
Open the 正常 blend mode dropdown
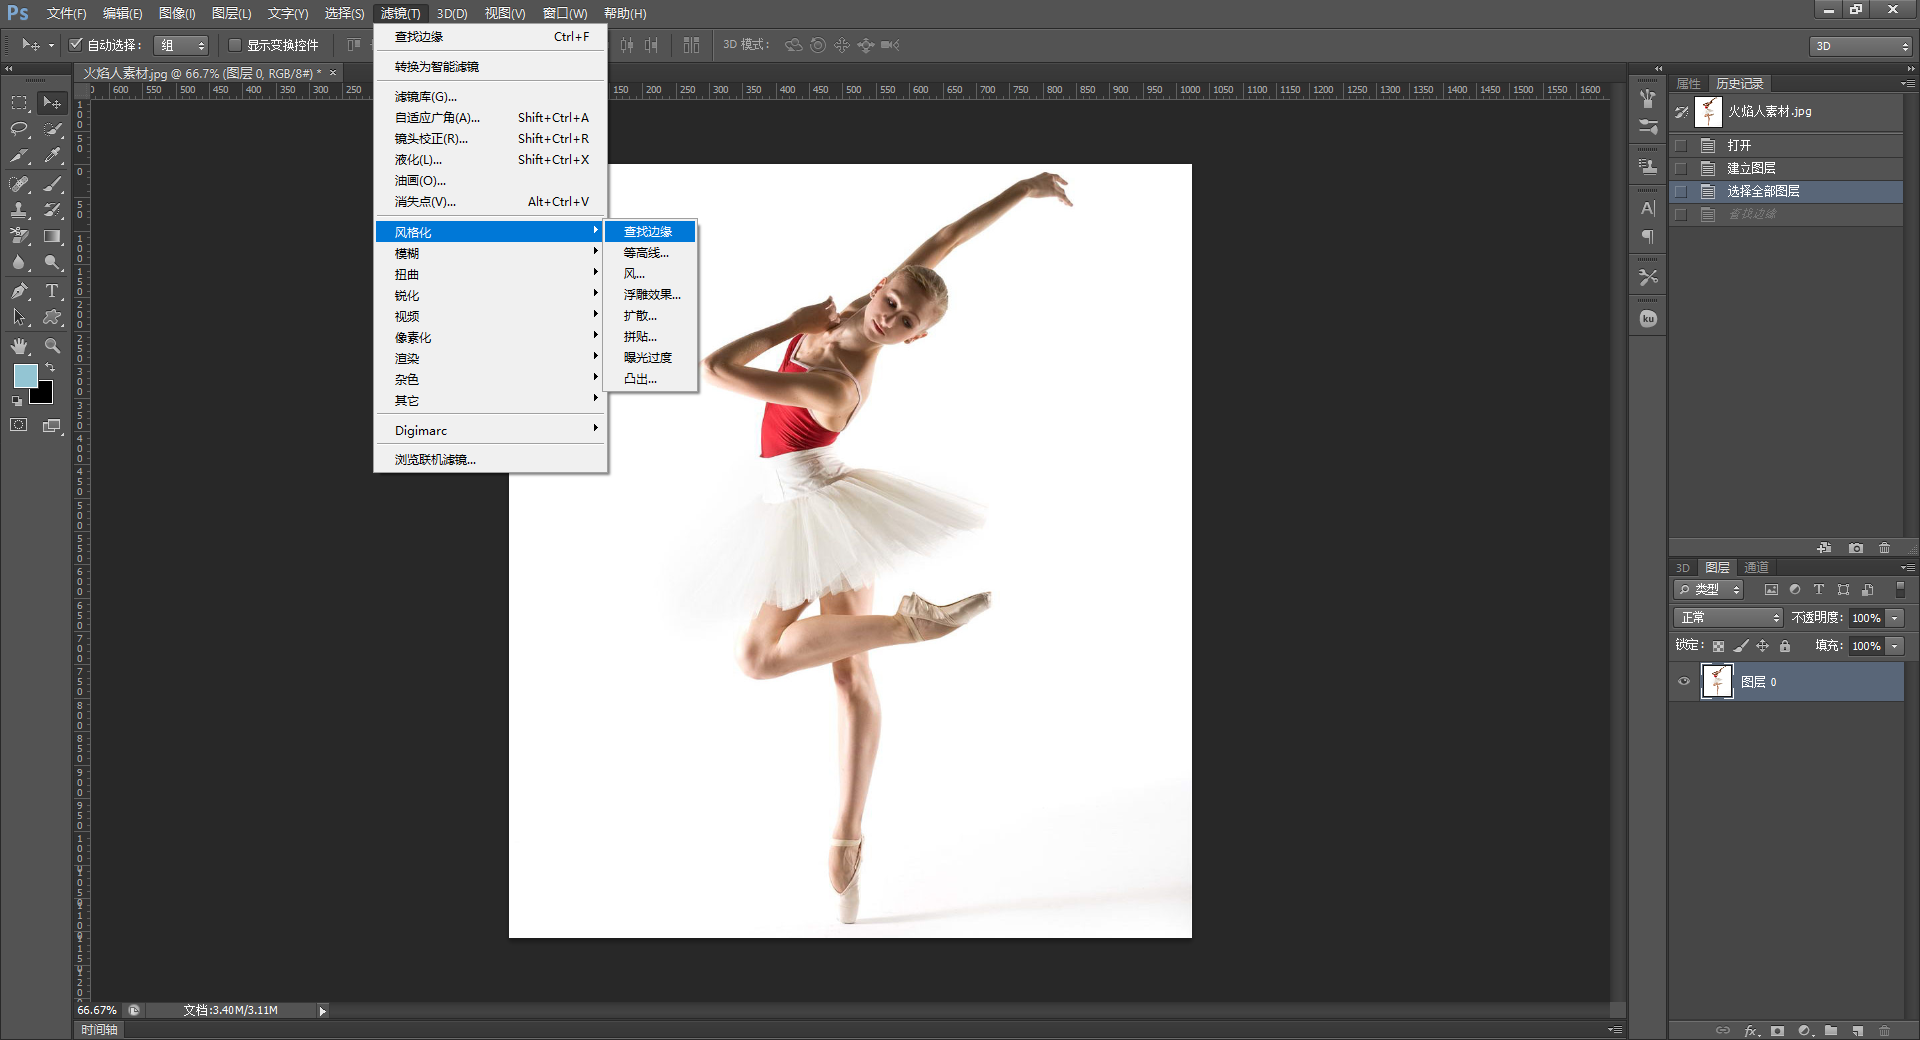point(1728,618)
